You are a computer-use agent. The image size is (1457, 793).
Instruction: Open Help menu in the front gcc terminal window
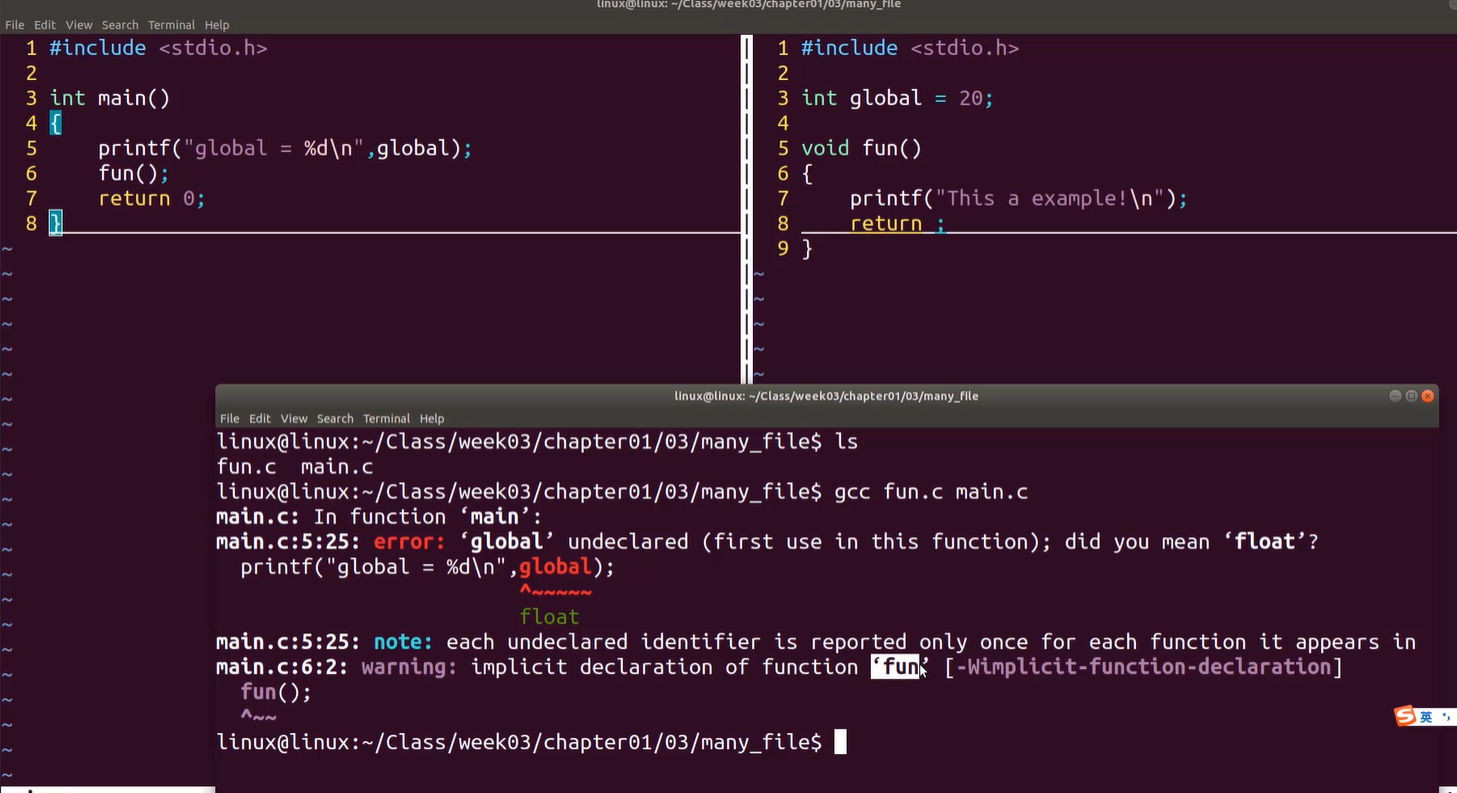(x=432, y=419)
